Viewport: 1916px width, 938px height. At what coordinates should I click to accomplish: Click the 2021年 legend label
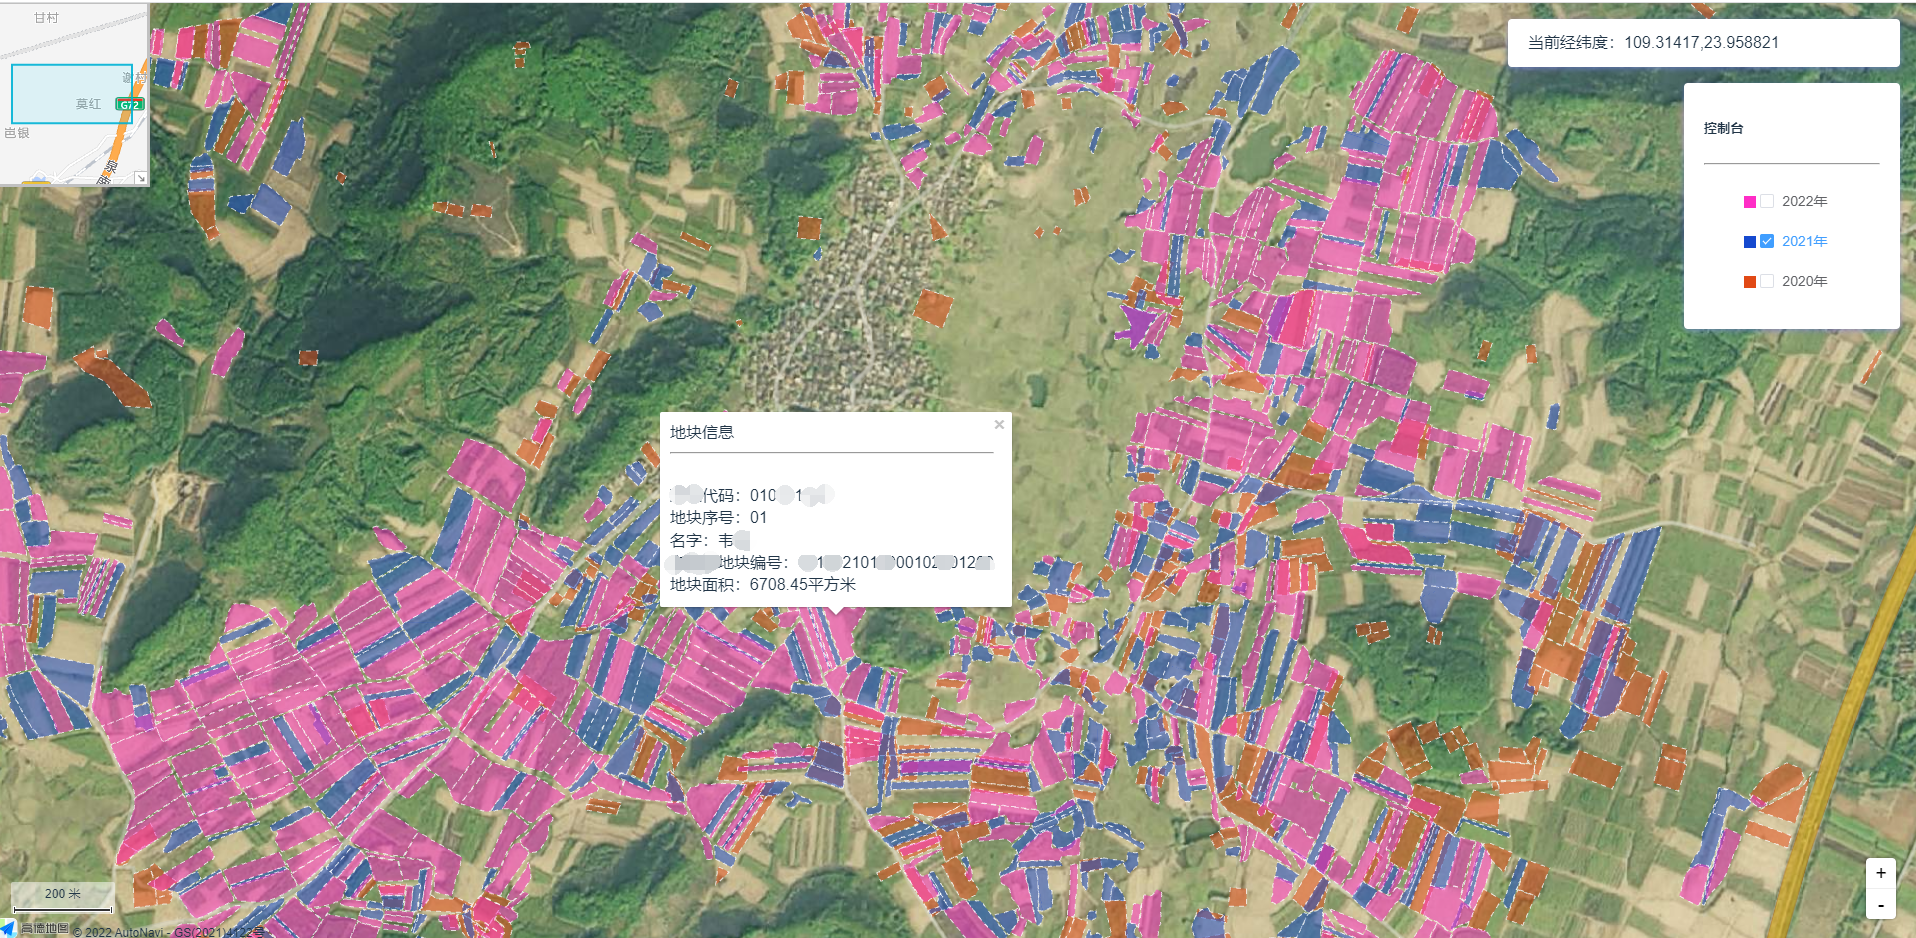[1804, 241]
